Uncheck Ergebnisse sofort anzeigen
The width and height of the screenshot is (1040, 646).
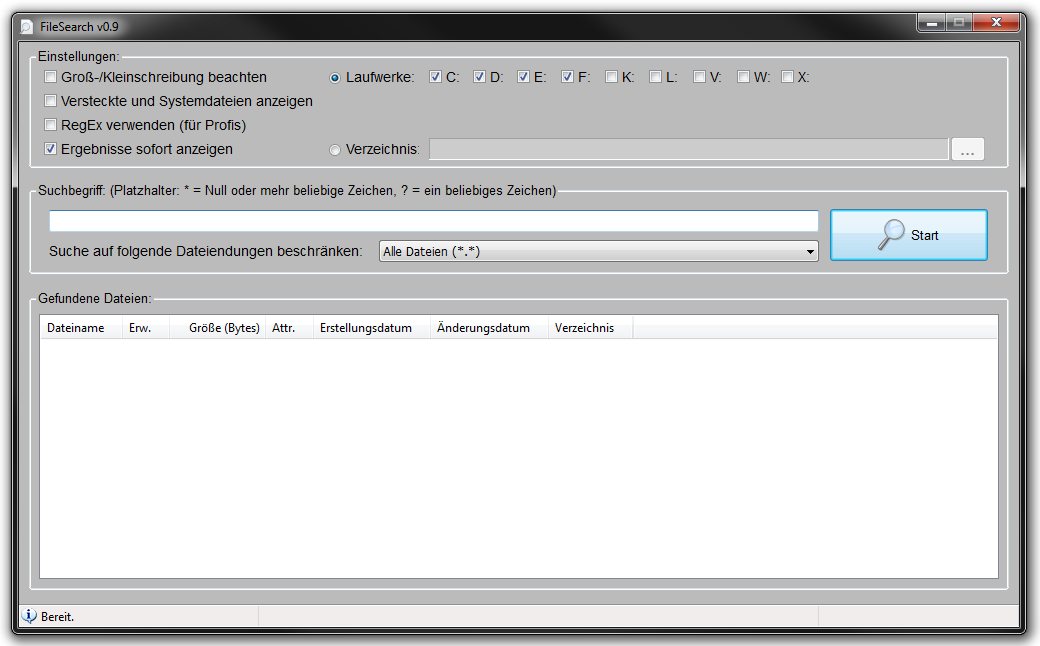(x=51, y=149)
